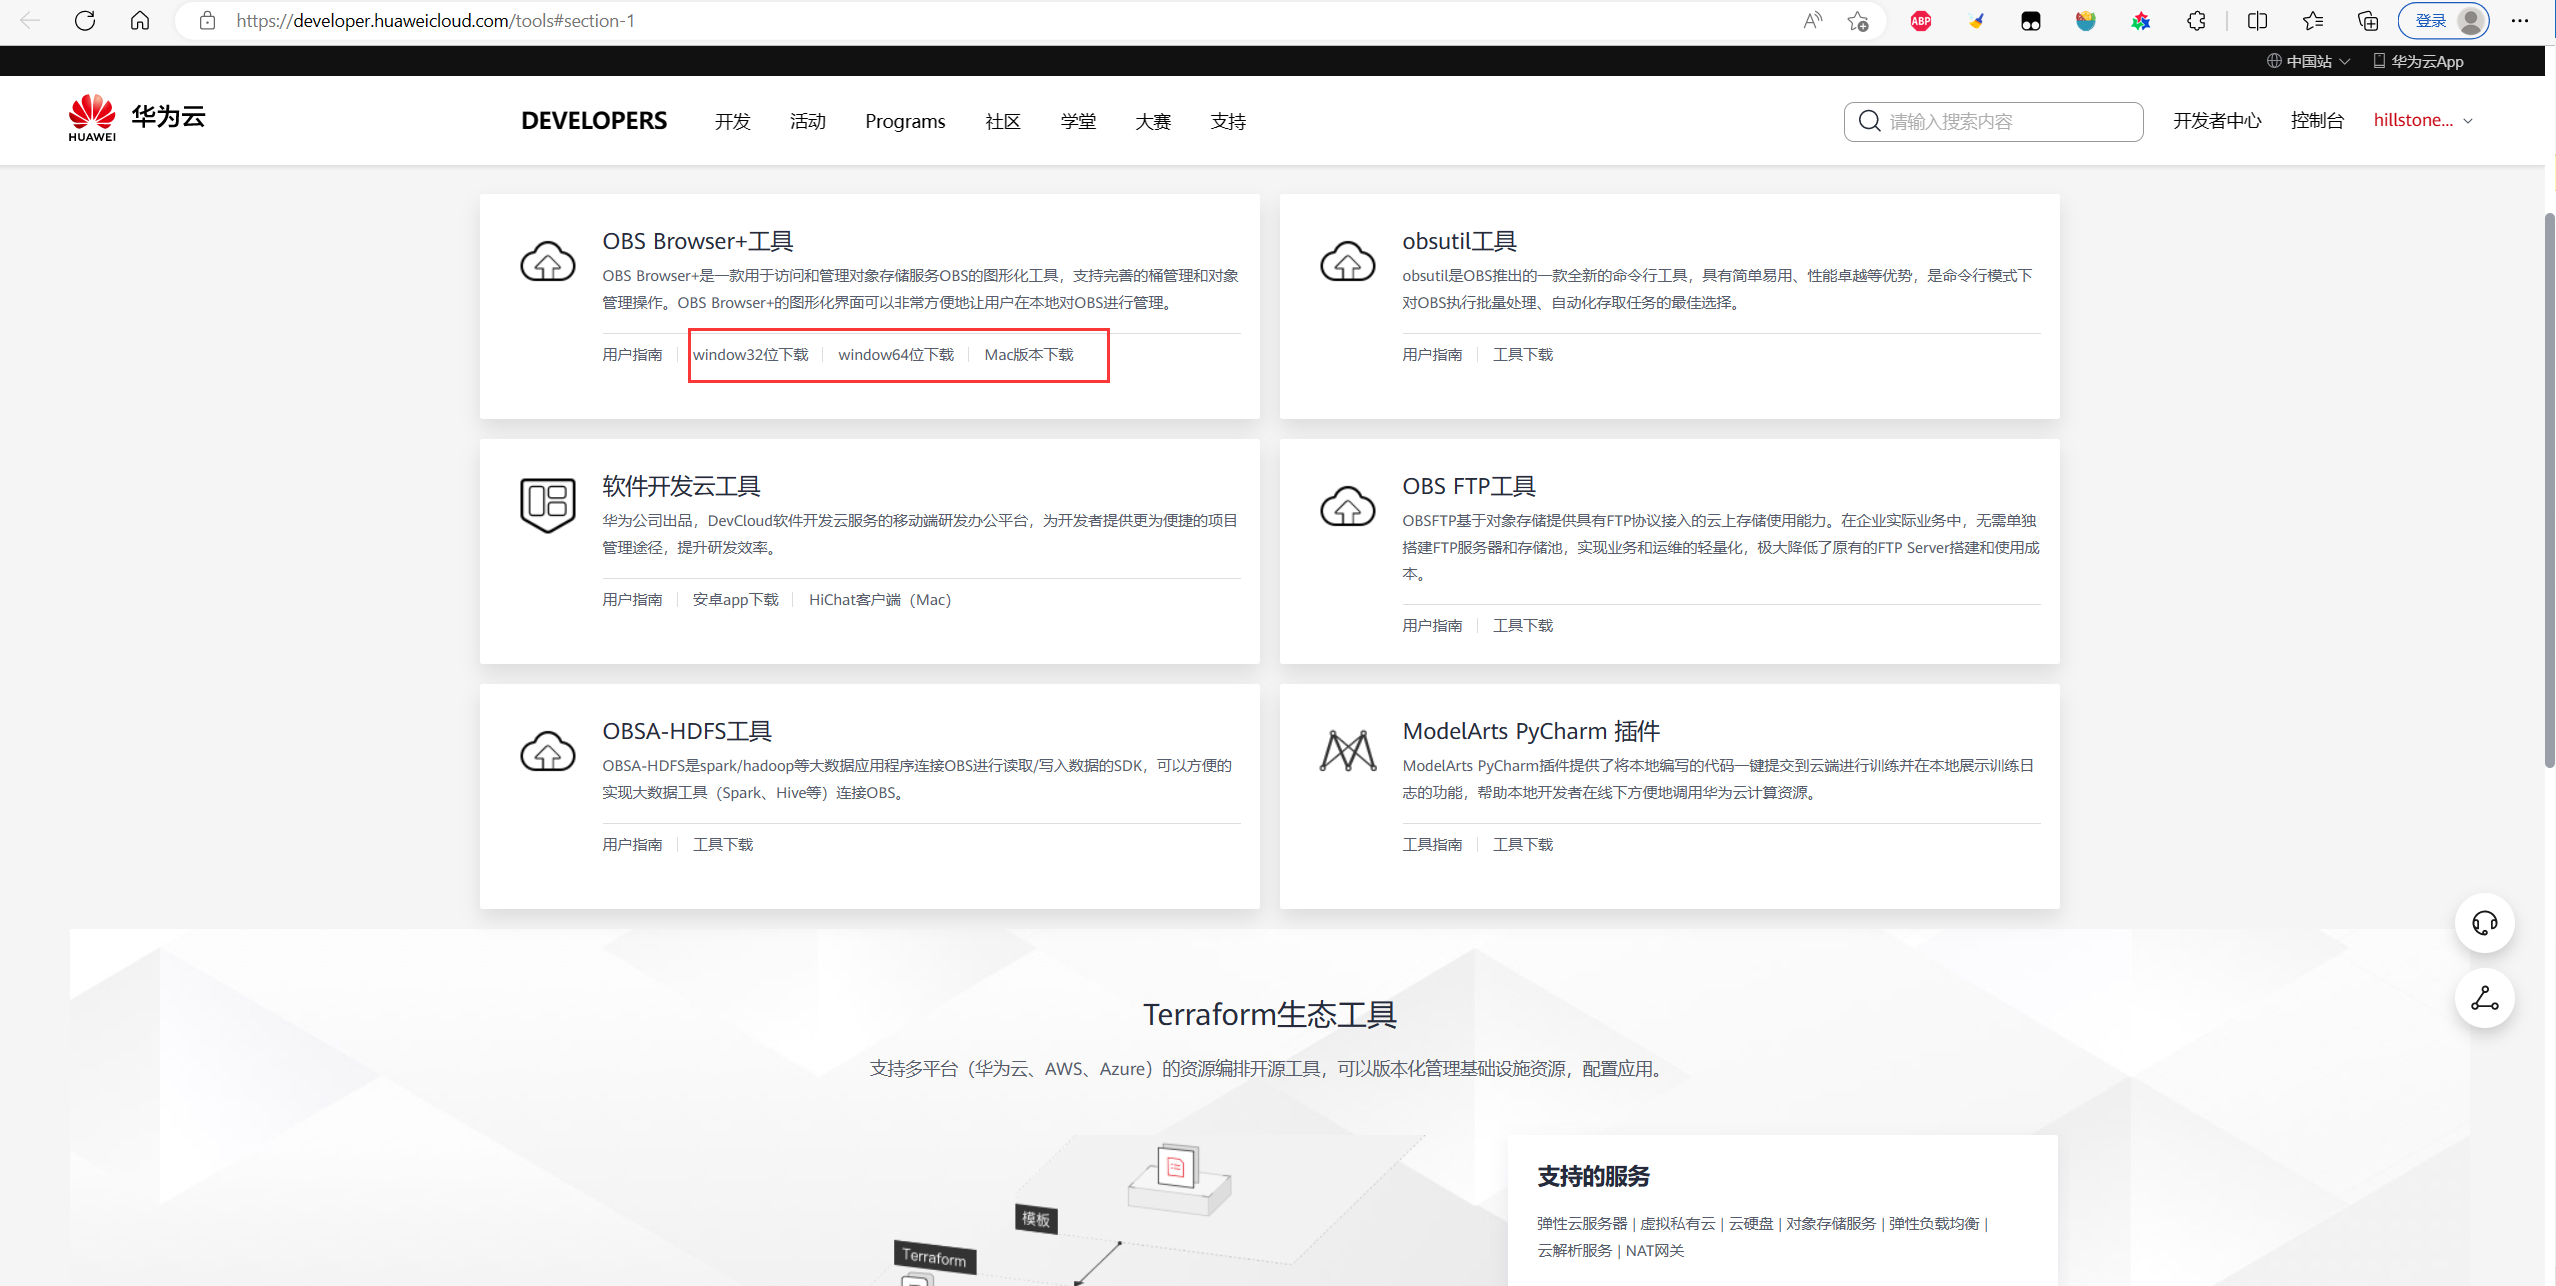
Task: Click the floating share/feedback button
Action: pyautogui.click(x=2485, y=998)
